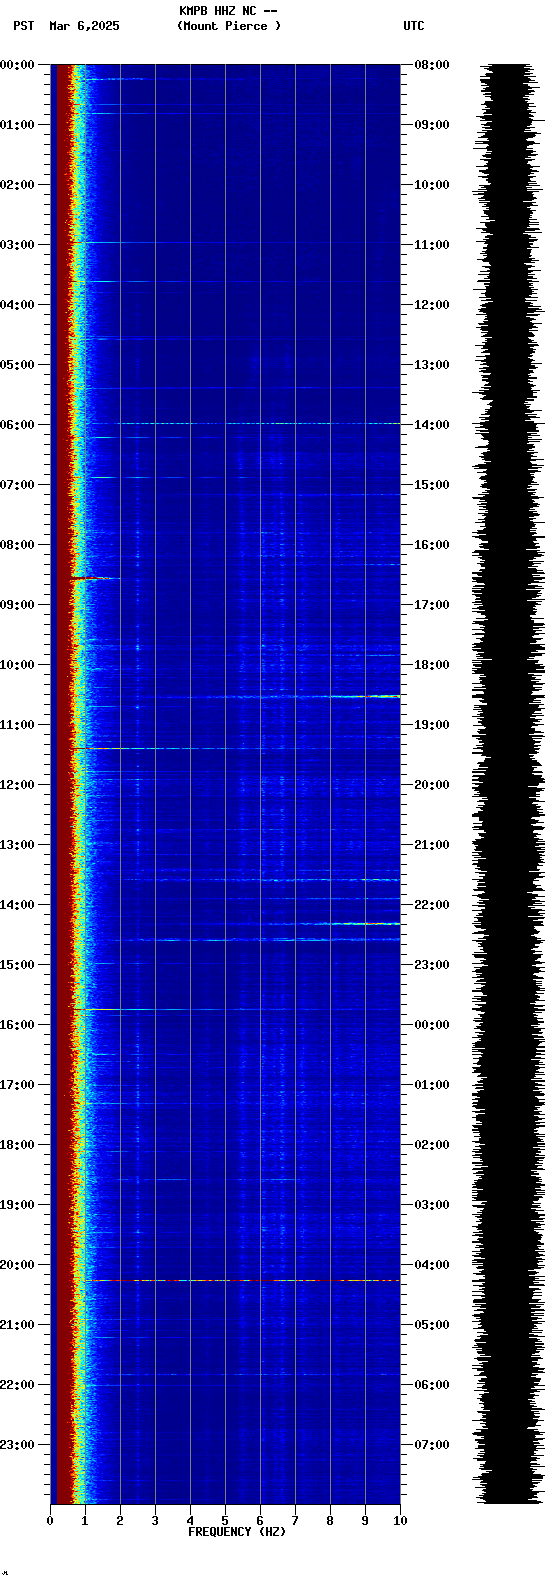Click the 20:00 UTC time label
552x1584 pixels.
(x=432, y=785)
